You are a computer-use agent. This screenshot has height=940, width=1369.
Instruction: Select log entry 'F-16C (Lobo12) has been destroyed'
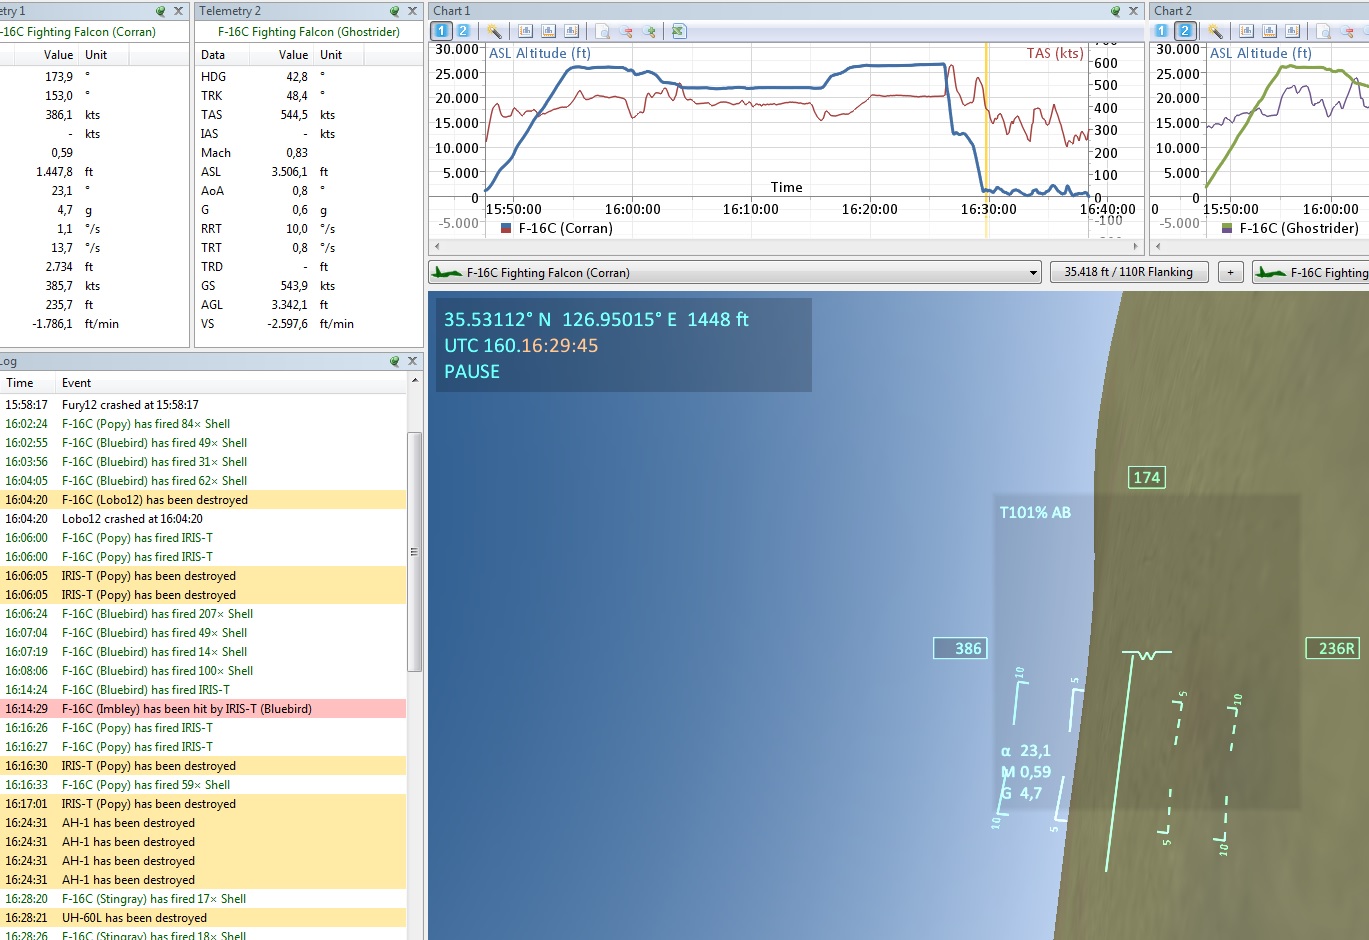[x=203, y=500]
